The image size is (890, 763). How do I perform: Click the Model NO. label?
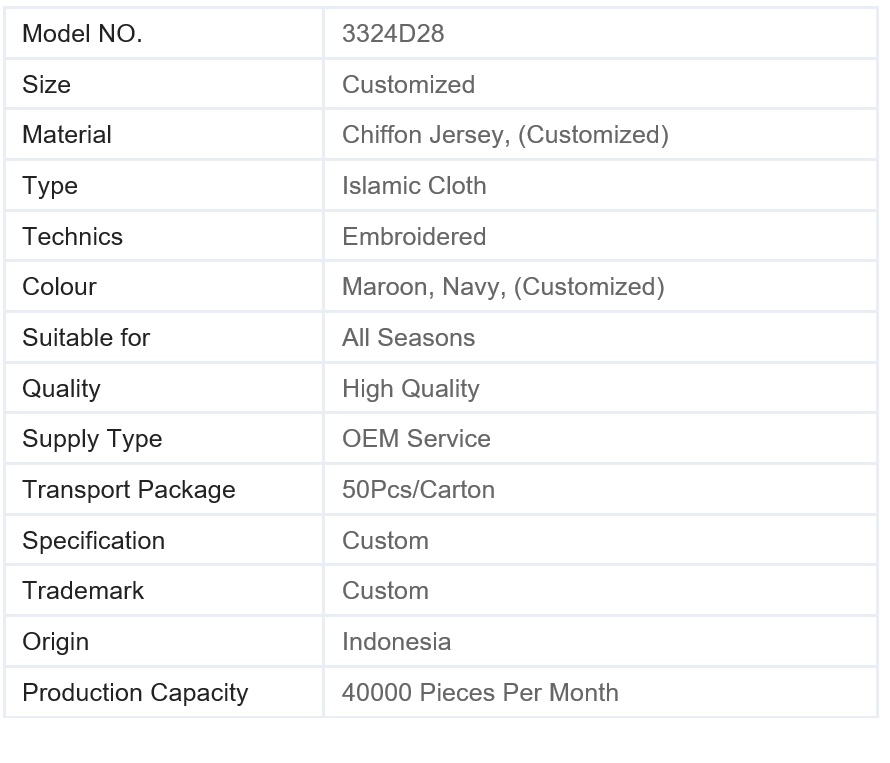tap(82, 33)
